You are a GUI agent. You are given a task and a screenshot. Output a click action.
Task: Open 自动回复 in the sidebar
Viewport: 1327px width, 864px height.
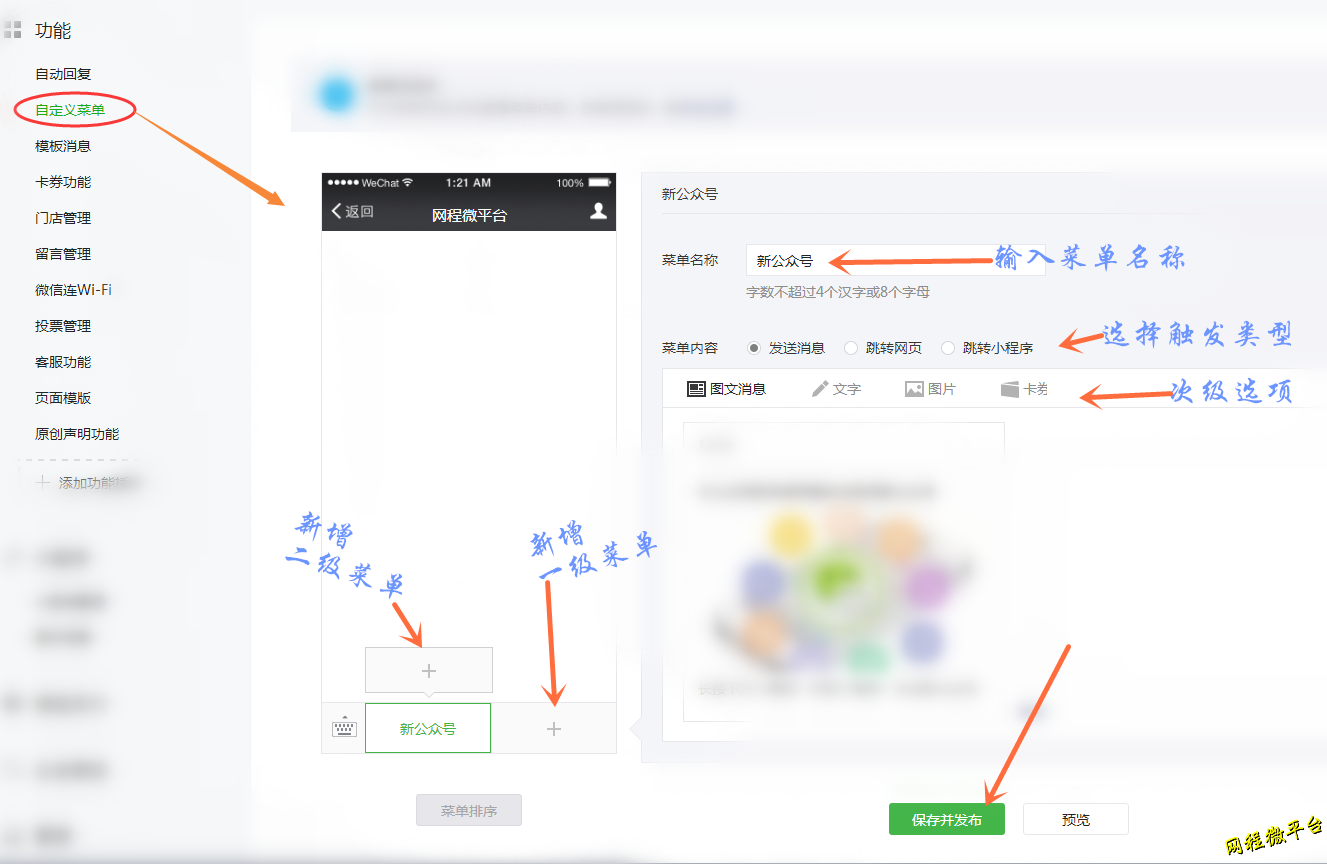63,74
